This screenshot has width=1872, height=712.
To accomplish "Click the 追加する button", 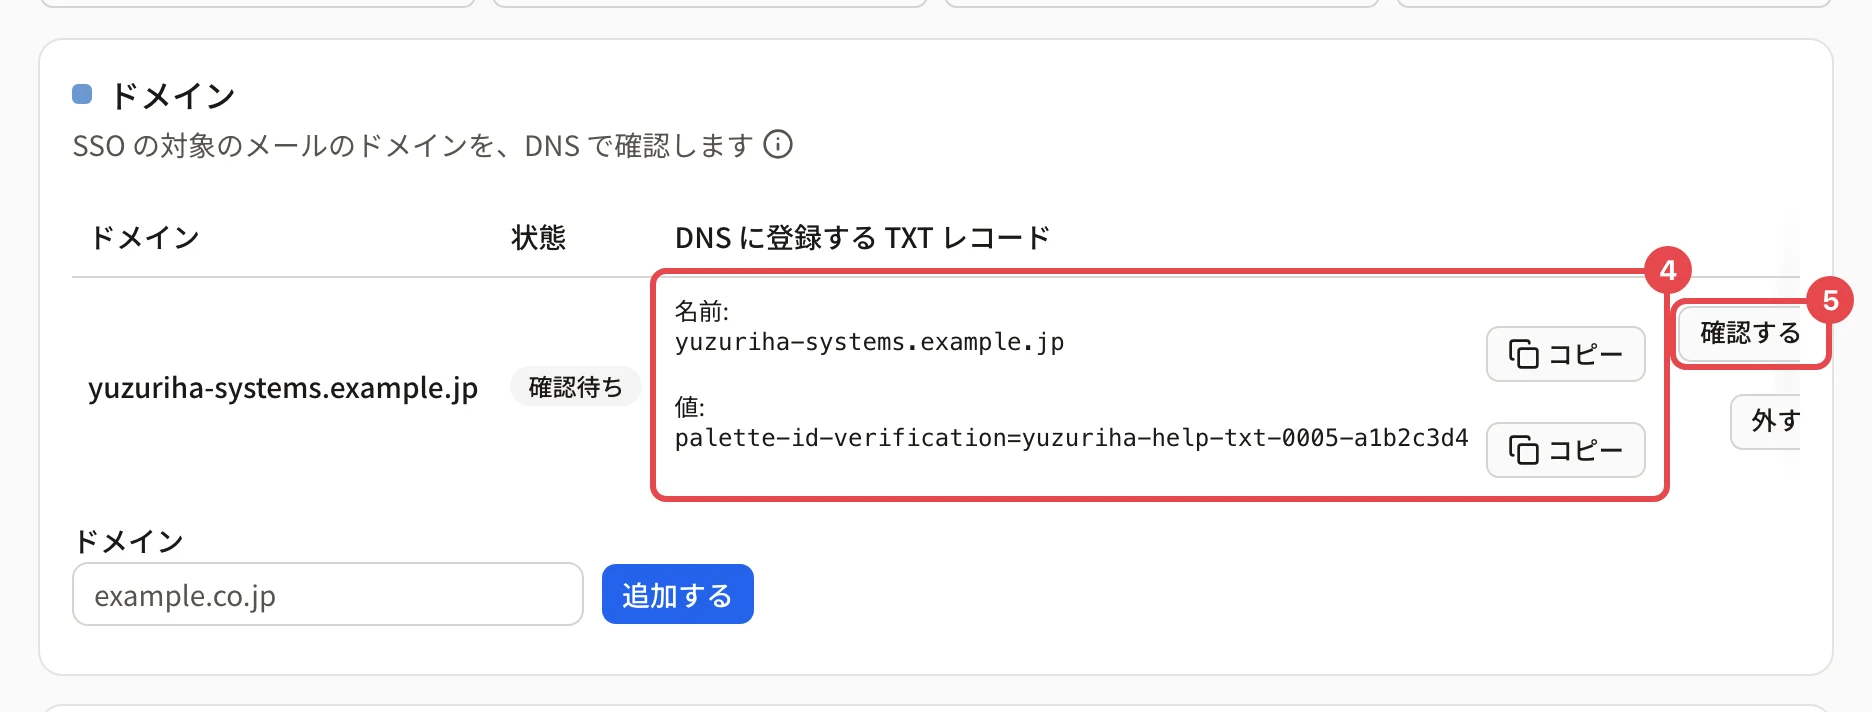I will tap(677, 595).
